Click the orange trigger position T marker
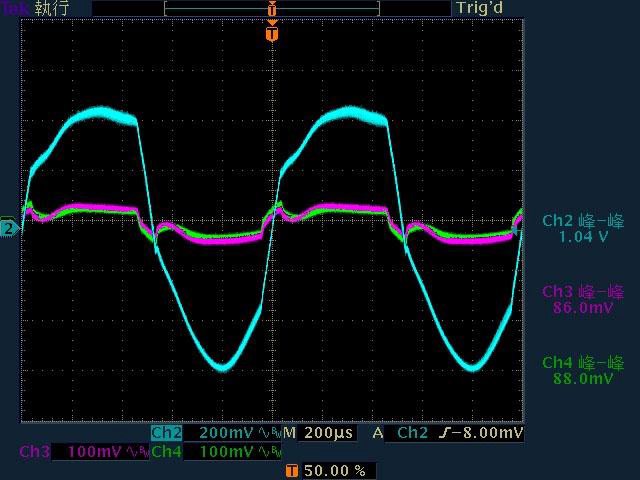The height and width of the screenshot is (480, 640). click(272, 34)
